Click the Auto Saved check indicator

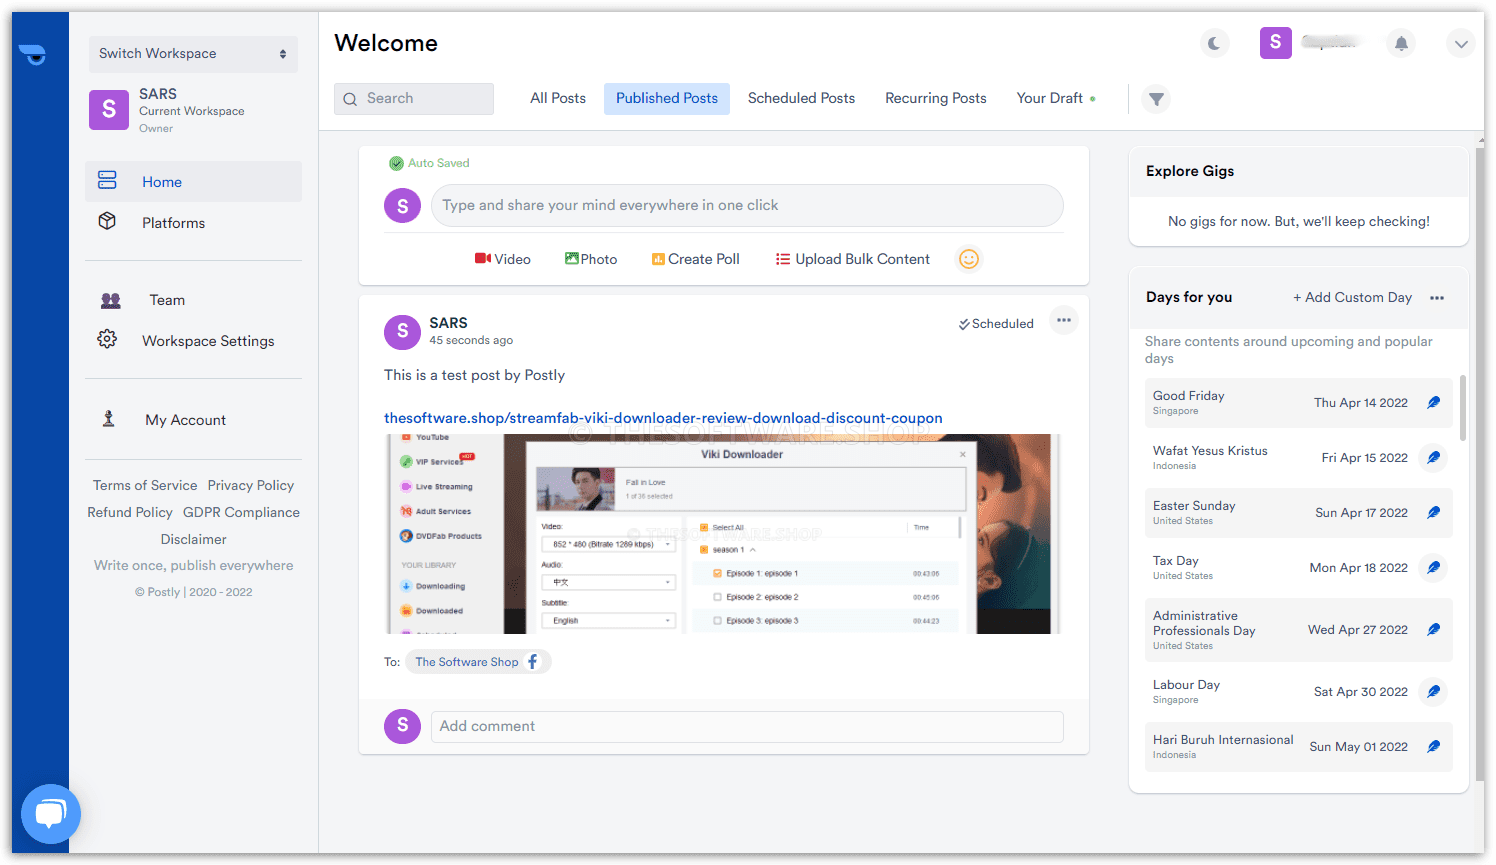(429, 163)
